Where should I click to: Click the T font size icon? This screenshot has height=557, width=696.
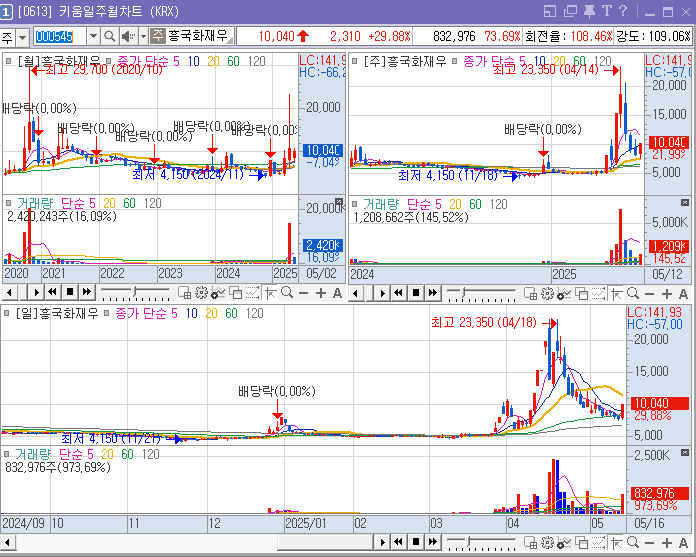click(x=606, y=12)
